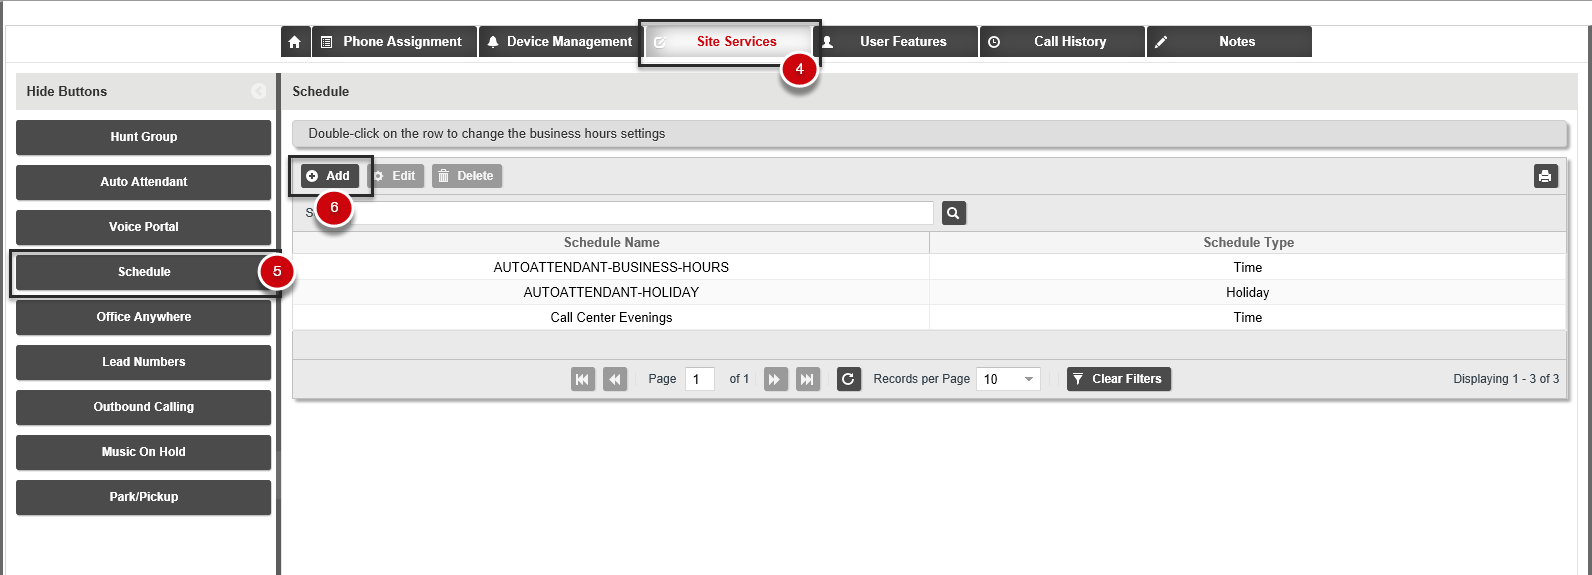The image size is (1592, 575).
Task: Open the Site Services tab
Action: coord(729,42)
